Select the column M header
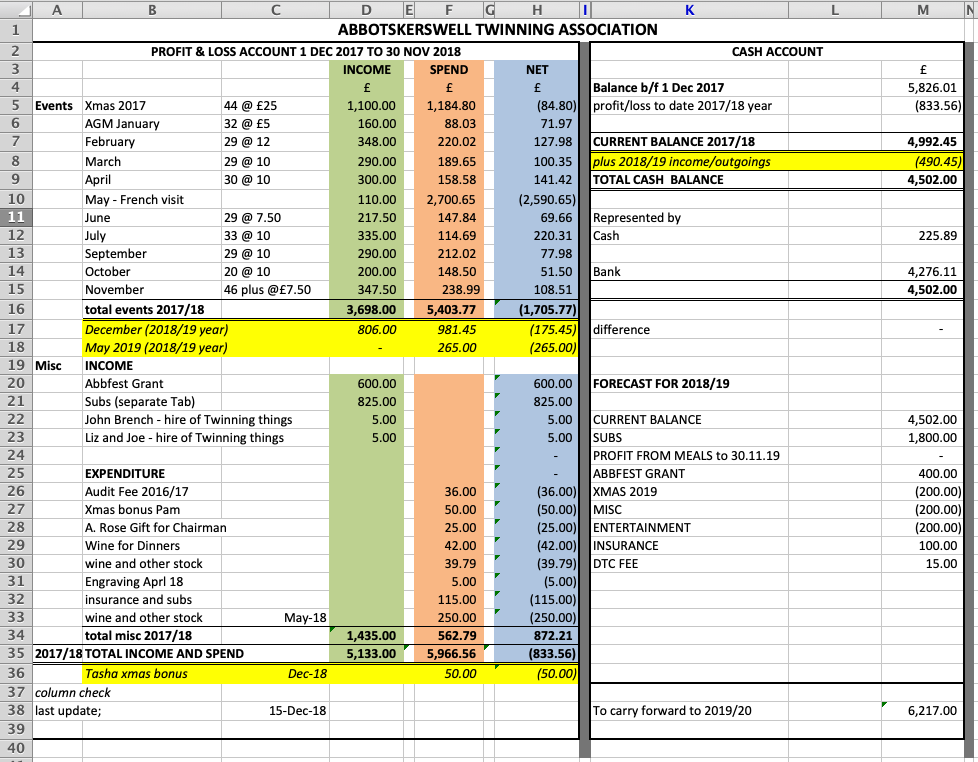The image size is (978, 762). pyautogui.click(x=923, y=9)
